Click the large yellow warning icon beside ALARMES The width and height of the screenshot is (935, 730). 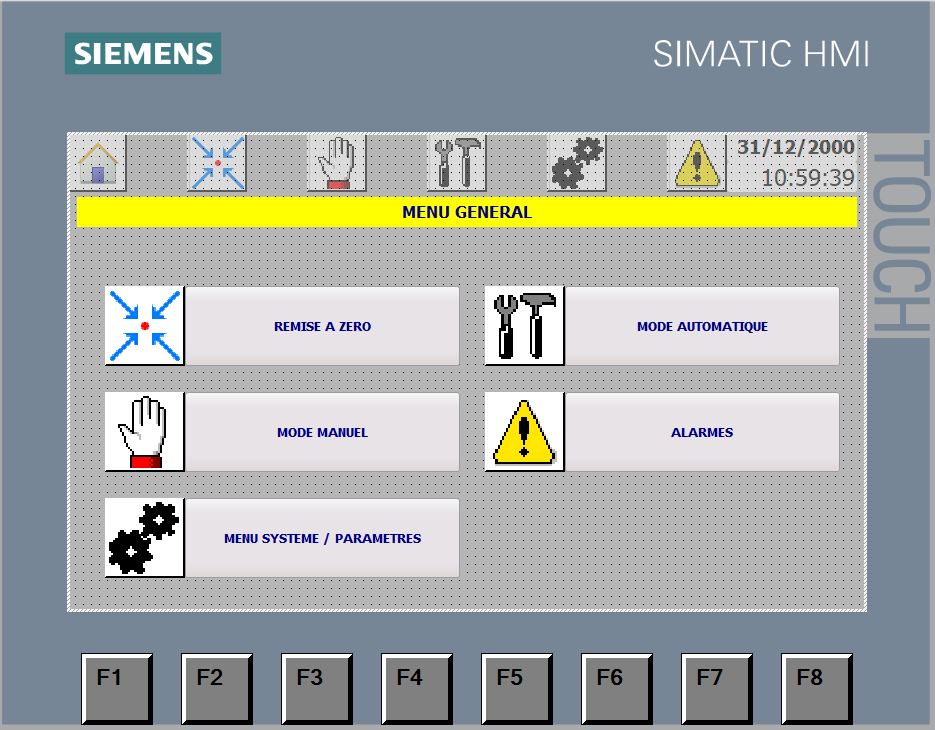[525, 432]
